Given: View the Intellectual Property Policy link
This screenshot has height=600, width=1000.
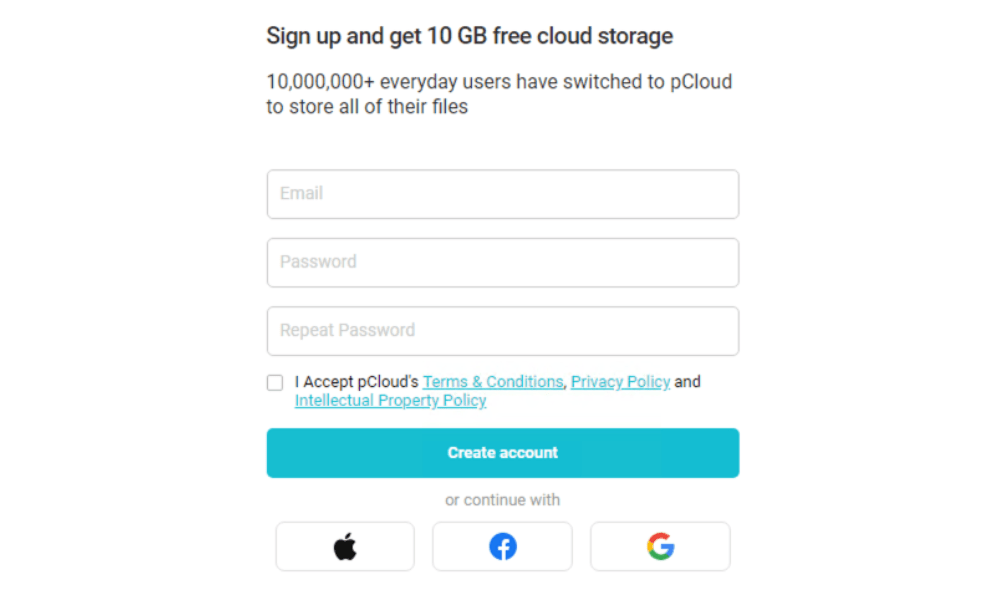Looking at the screenshot, I should (390, 400).
